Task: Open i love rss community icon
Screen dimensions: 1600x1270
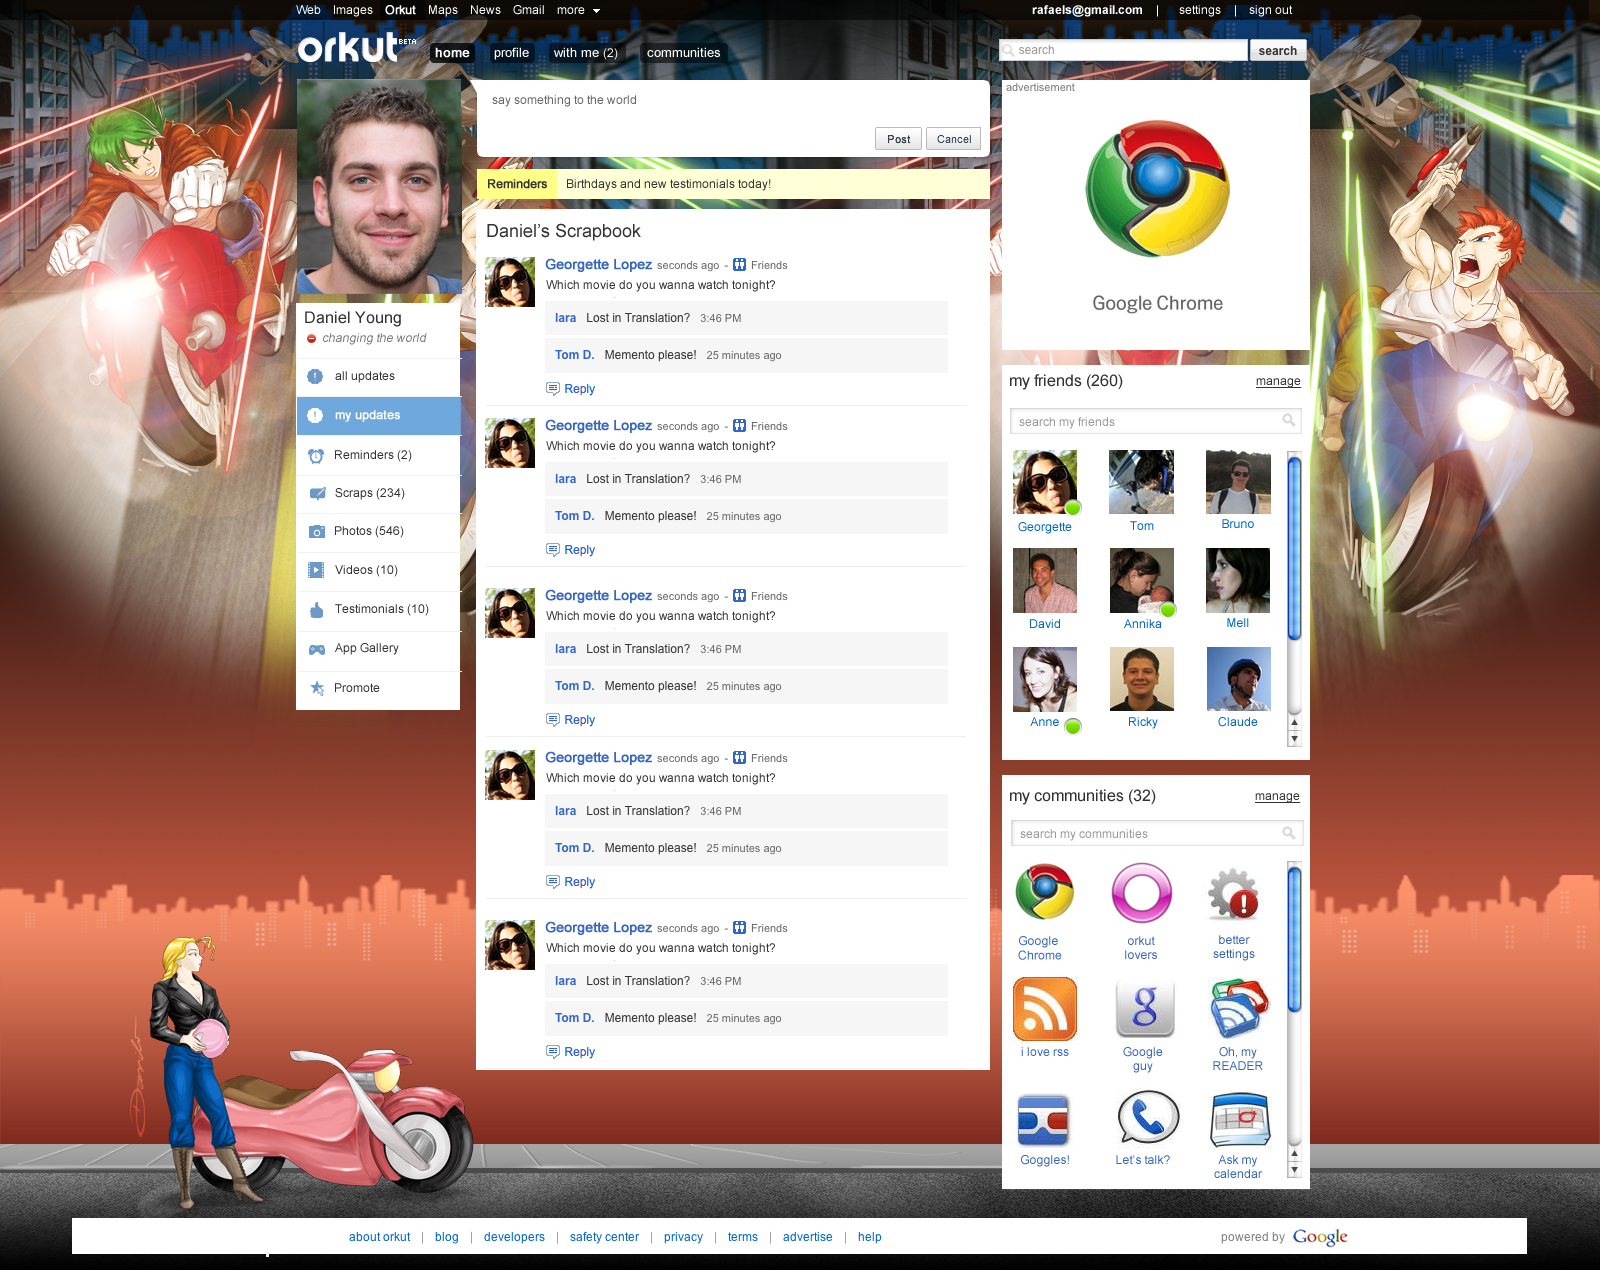Action: (1045, 1009)
